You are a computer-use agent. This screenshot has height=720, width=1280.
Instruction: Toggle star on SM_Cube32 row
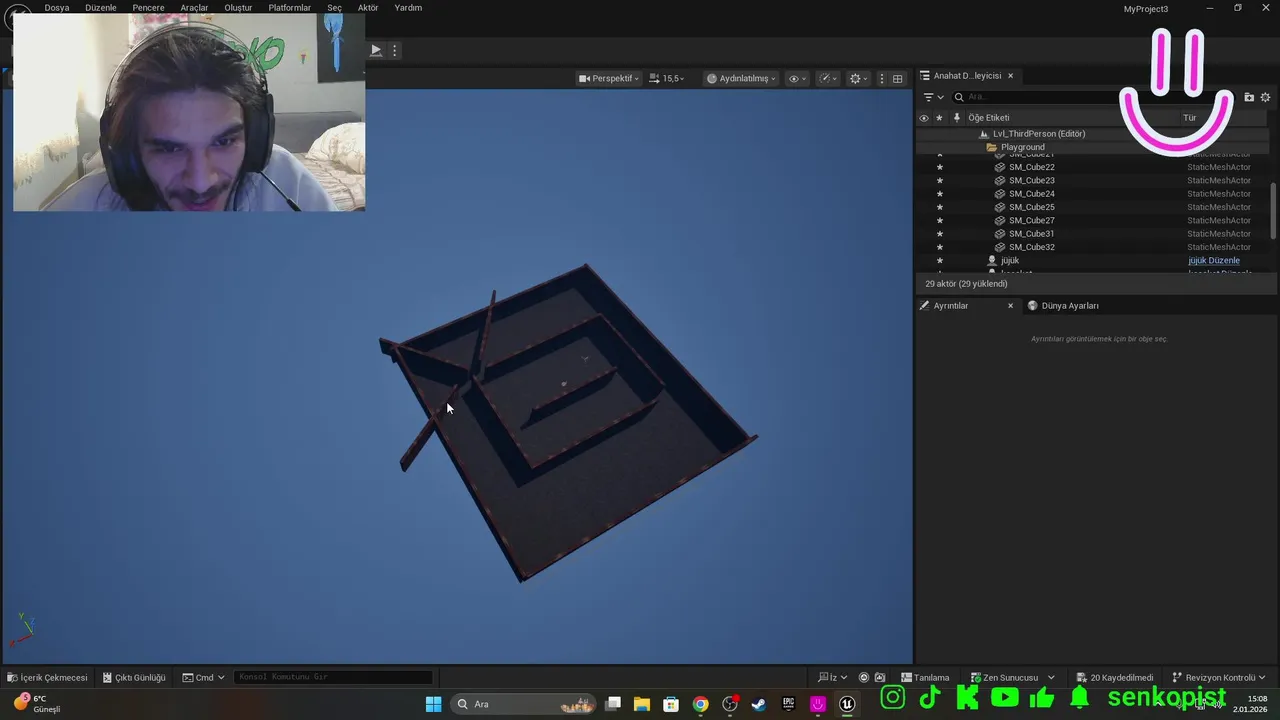(x=939, y=247)
